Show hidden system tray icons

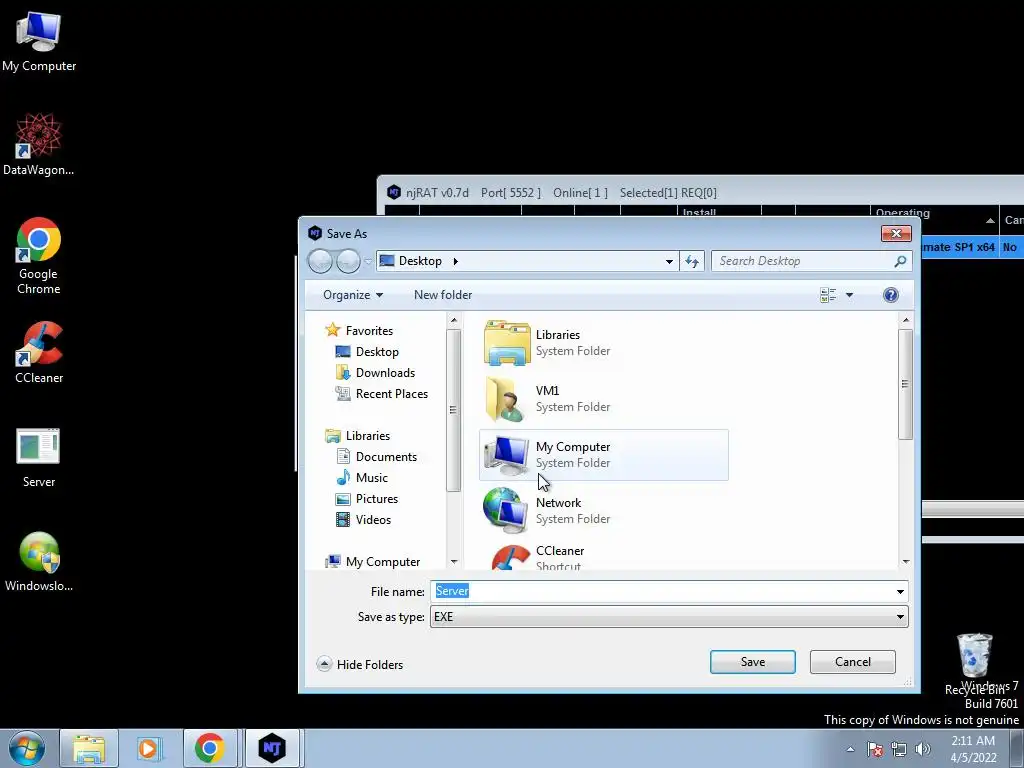pos(850,749)
